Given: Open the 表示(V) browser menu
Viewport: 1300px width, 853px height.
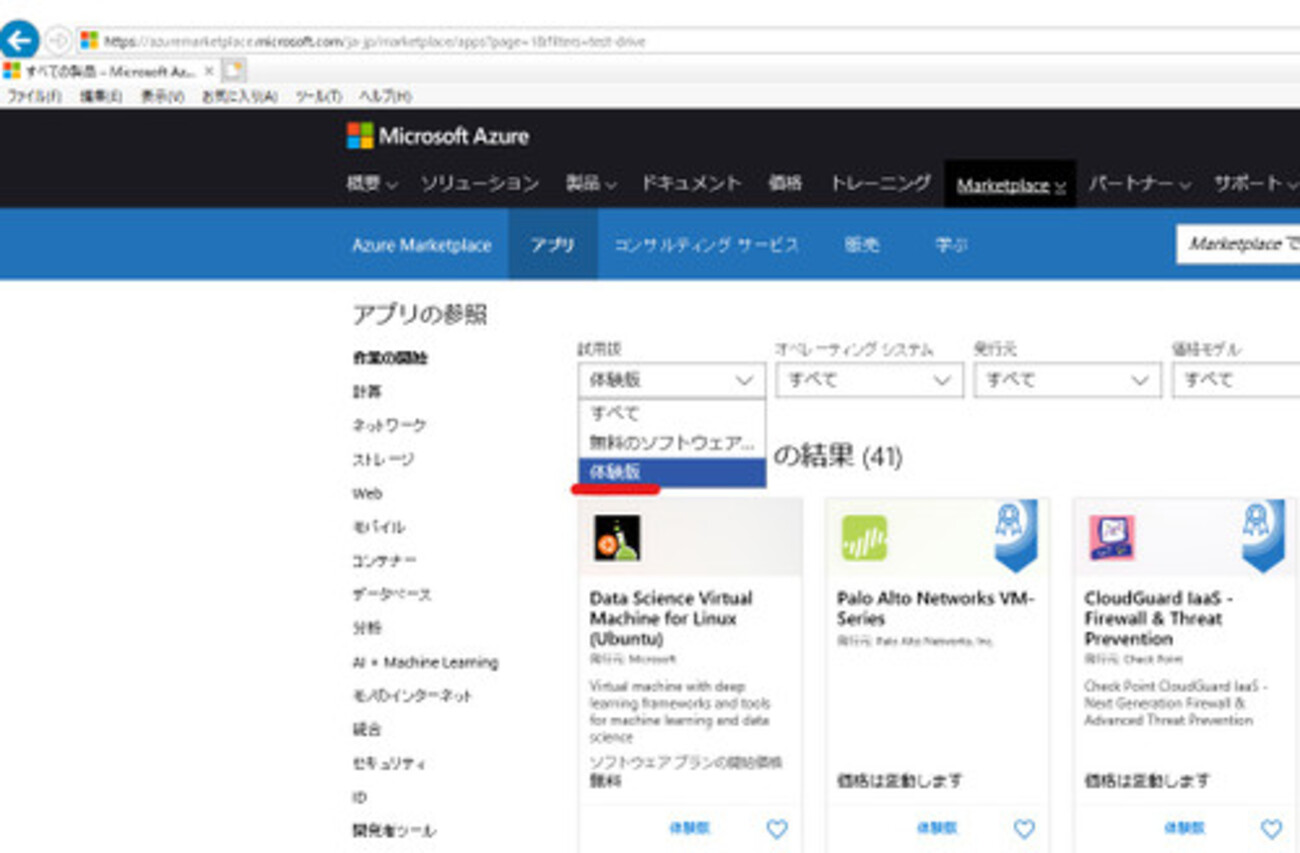Looking at the screenshot, I should (x=162, y=97).
